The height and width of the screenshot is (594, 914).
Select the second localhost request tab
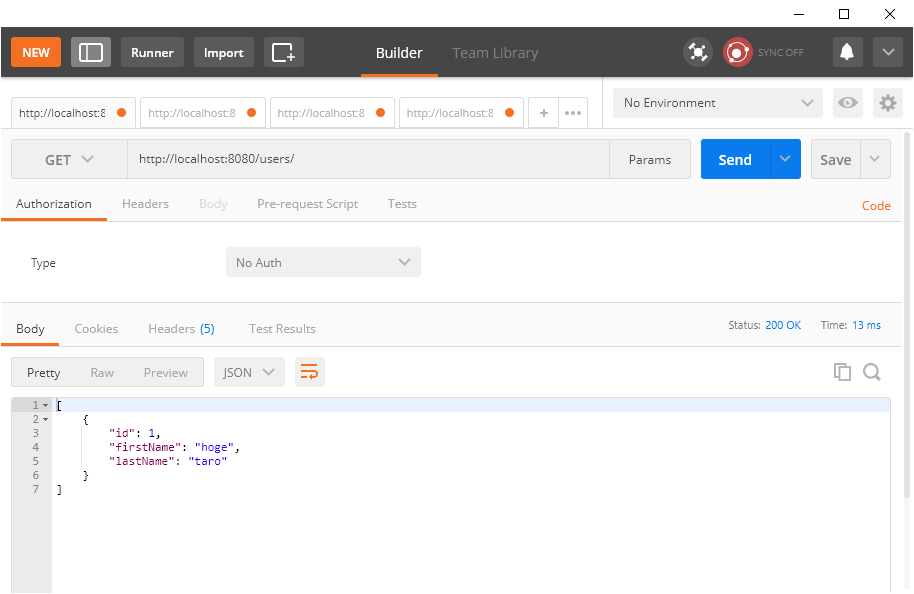203,113
